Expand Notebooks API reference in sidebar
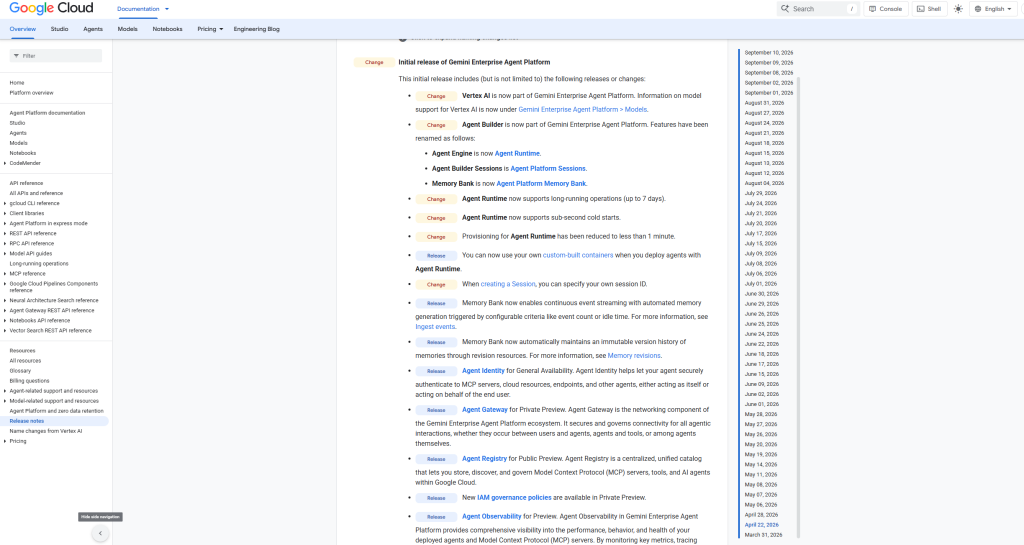This screenshot has height=545, width=1024. point(5,320)
